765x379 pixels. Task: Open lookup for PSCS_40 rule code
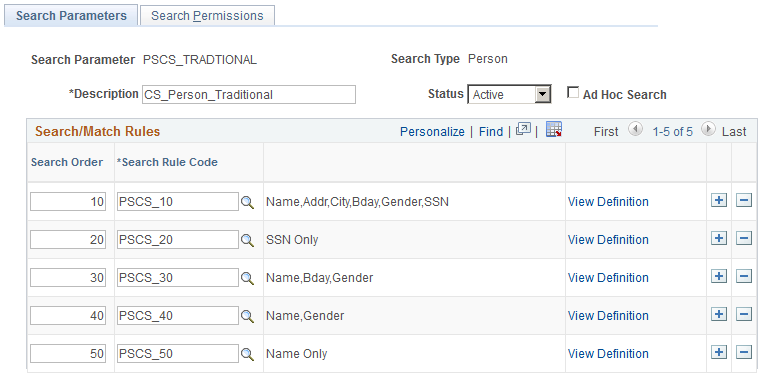pyautogui.click(x=248, y=317)
